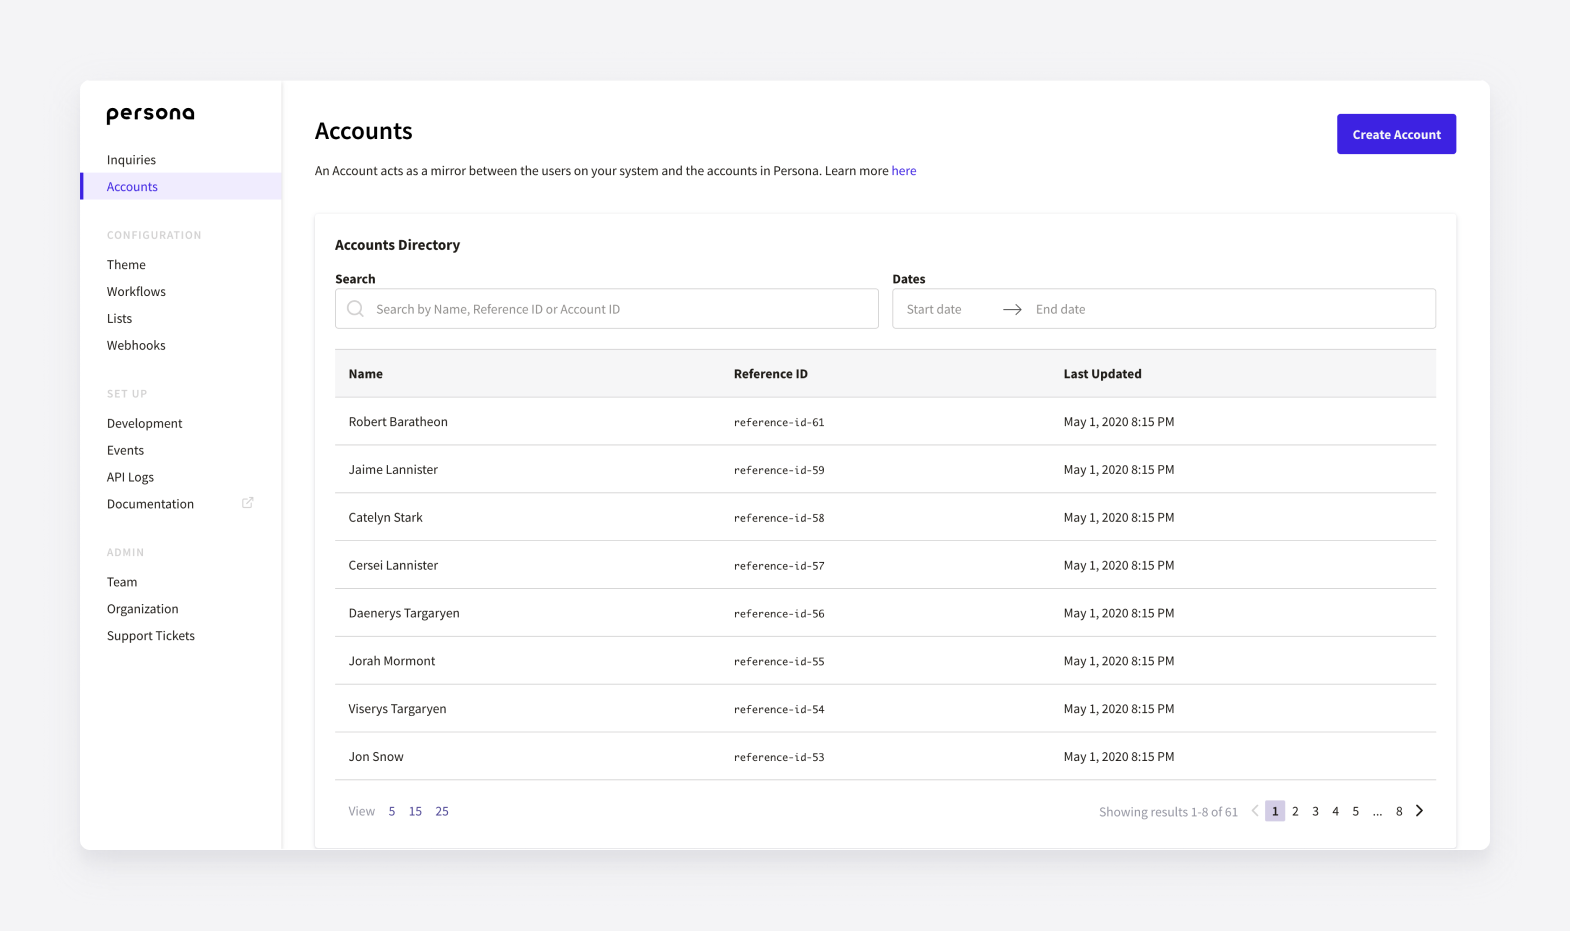
Task: Show 25 results per page
Action: (442, 812)
